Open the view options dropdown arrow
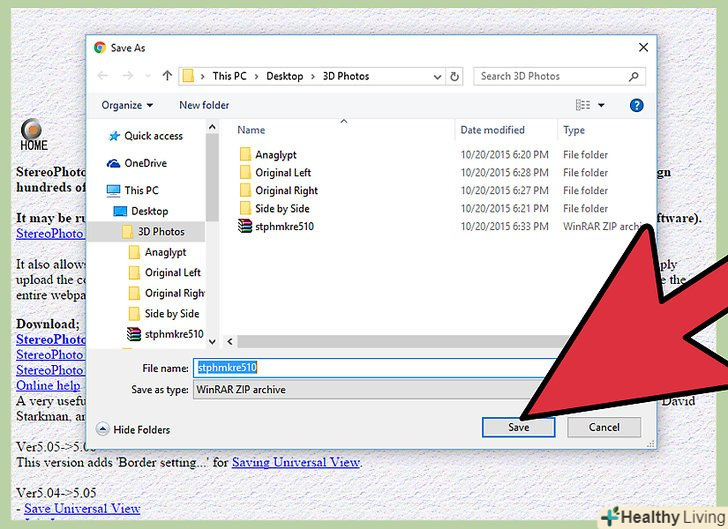 coord(601,105)
